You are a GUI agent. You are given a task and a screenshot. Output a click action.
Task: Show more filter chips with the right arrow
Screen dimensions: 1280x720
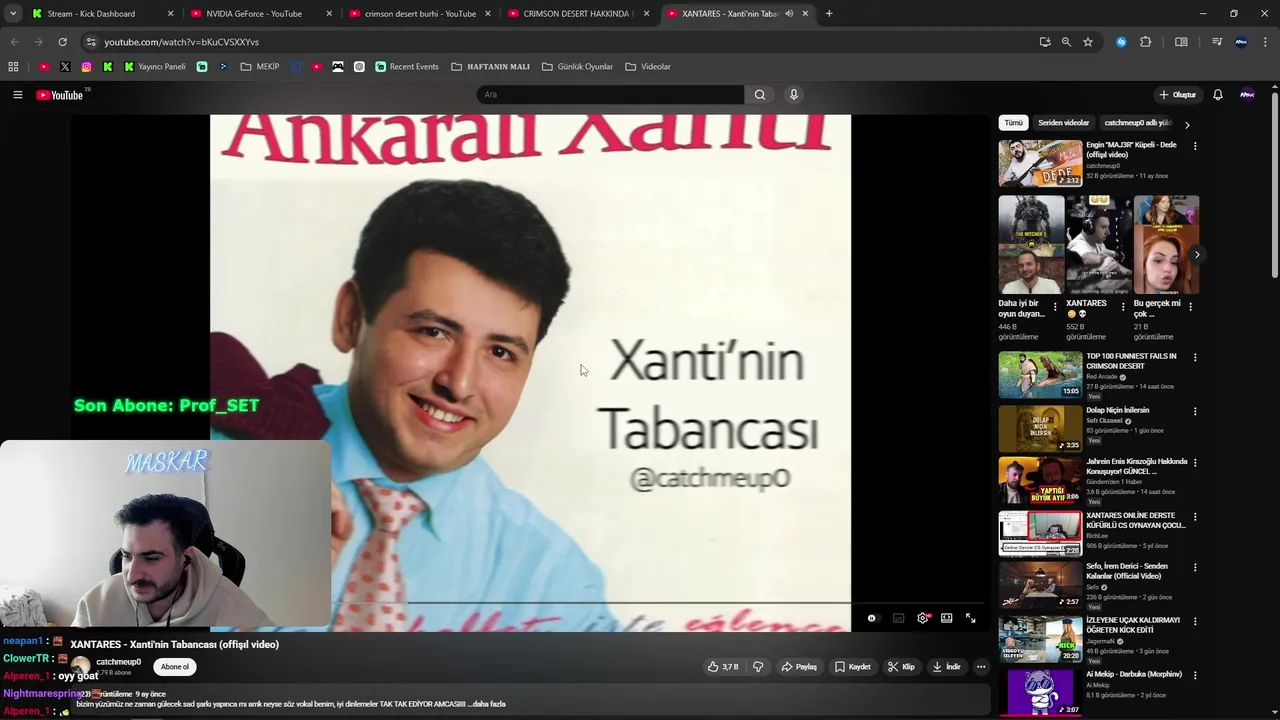click(x=1187, y=125)
